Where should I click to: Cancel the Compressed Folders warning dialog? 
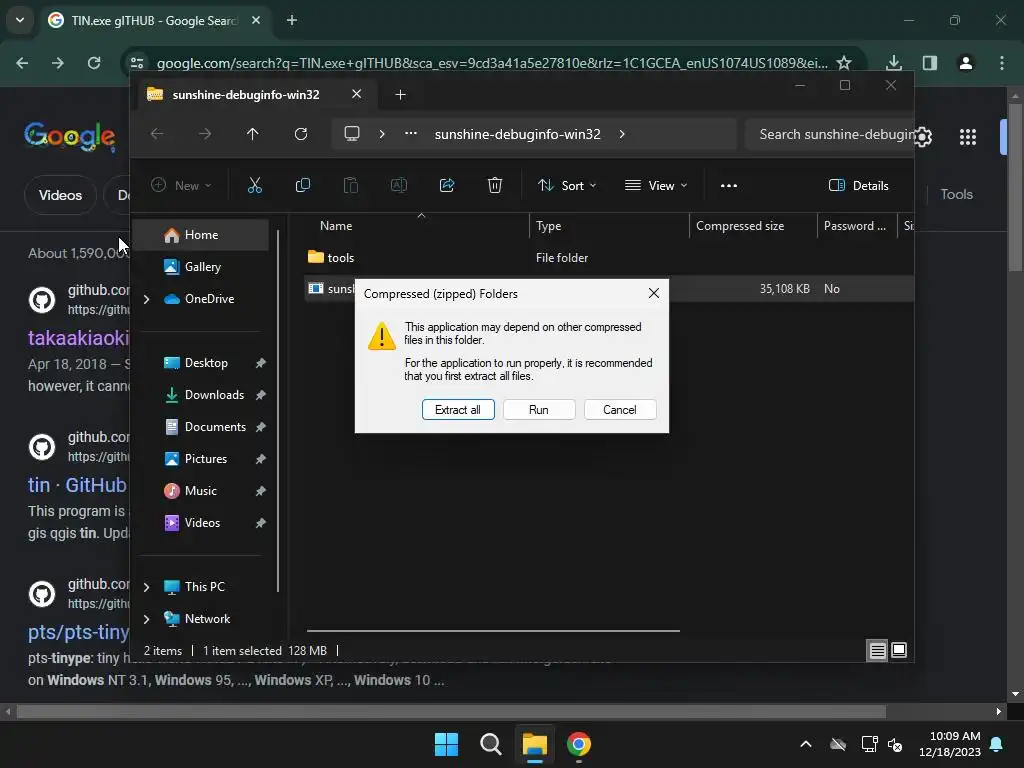tap(620, 409)
